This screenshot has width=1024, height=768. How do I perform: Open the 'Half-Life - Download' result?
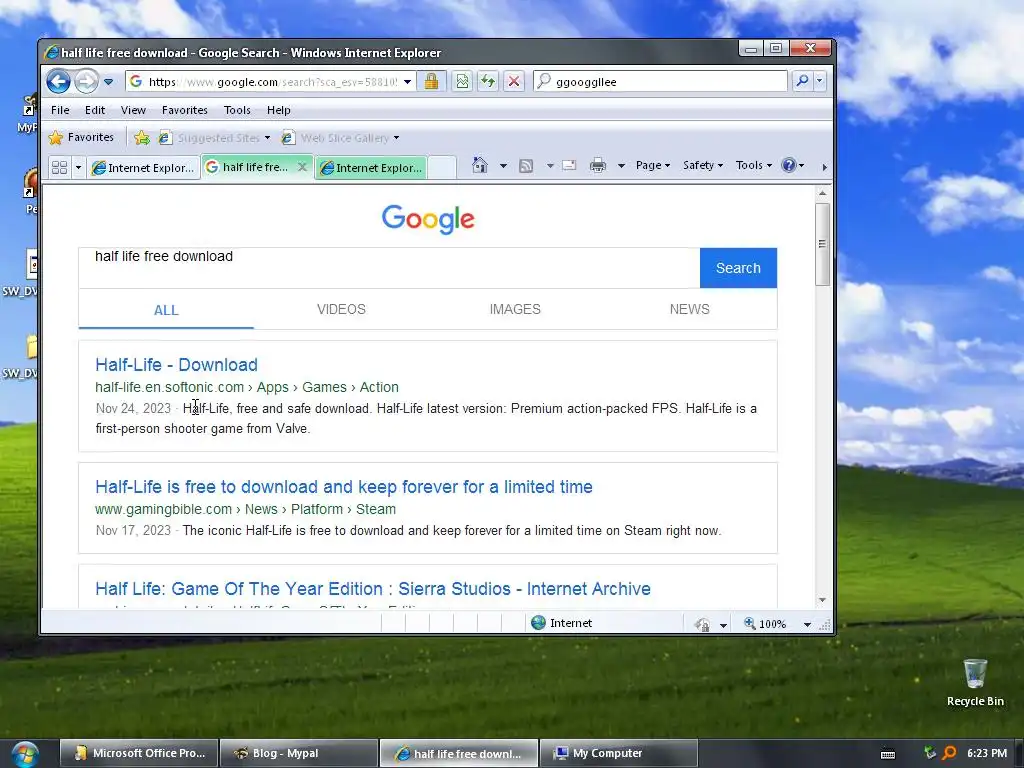tap(176, 364)
